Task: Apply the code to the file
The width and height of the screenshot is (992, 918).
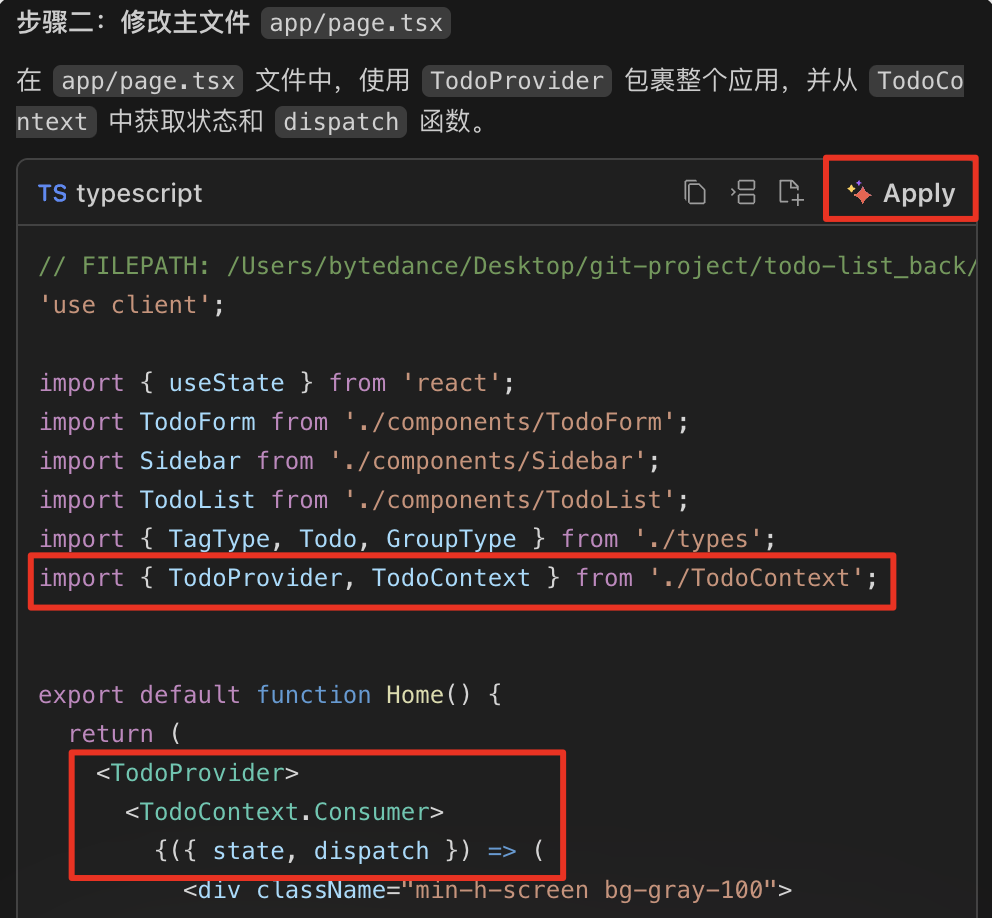Action: point(900,192)
